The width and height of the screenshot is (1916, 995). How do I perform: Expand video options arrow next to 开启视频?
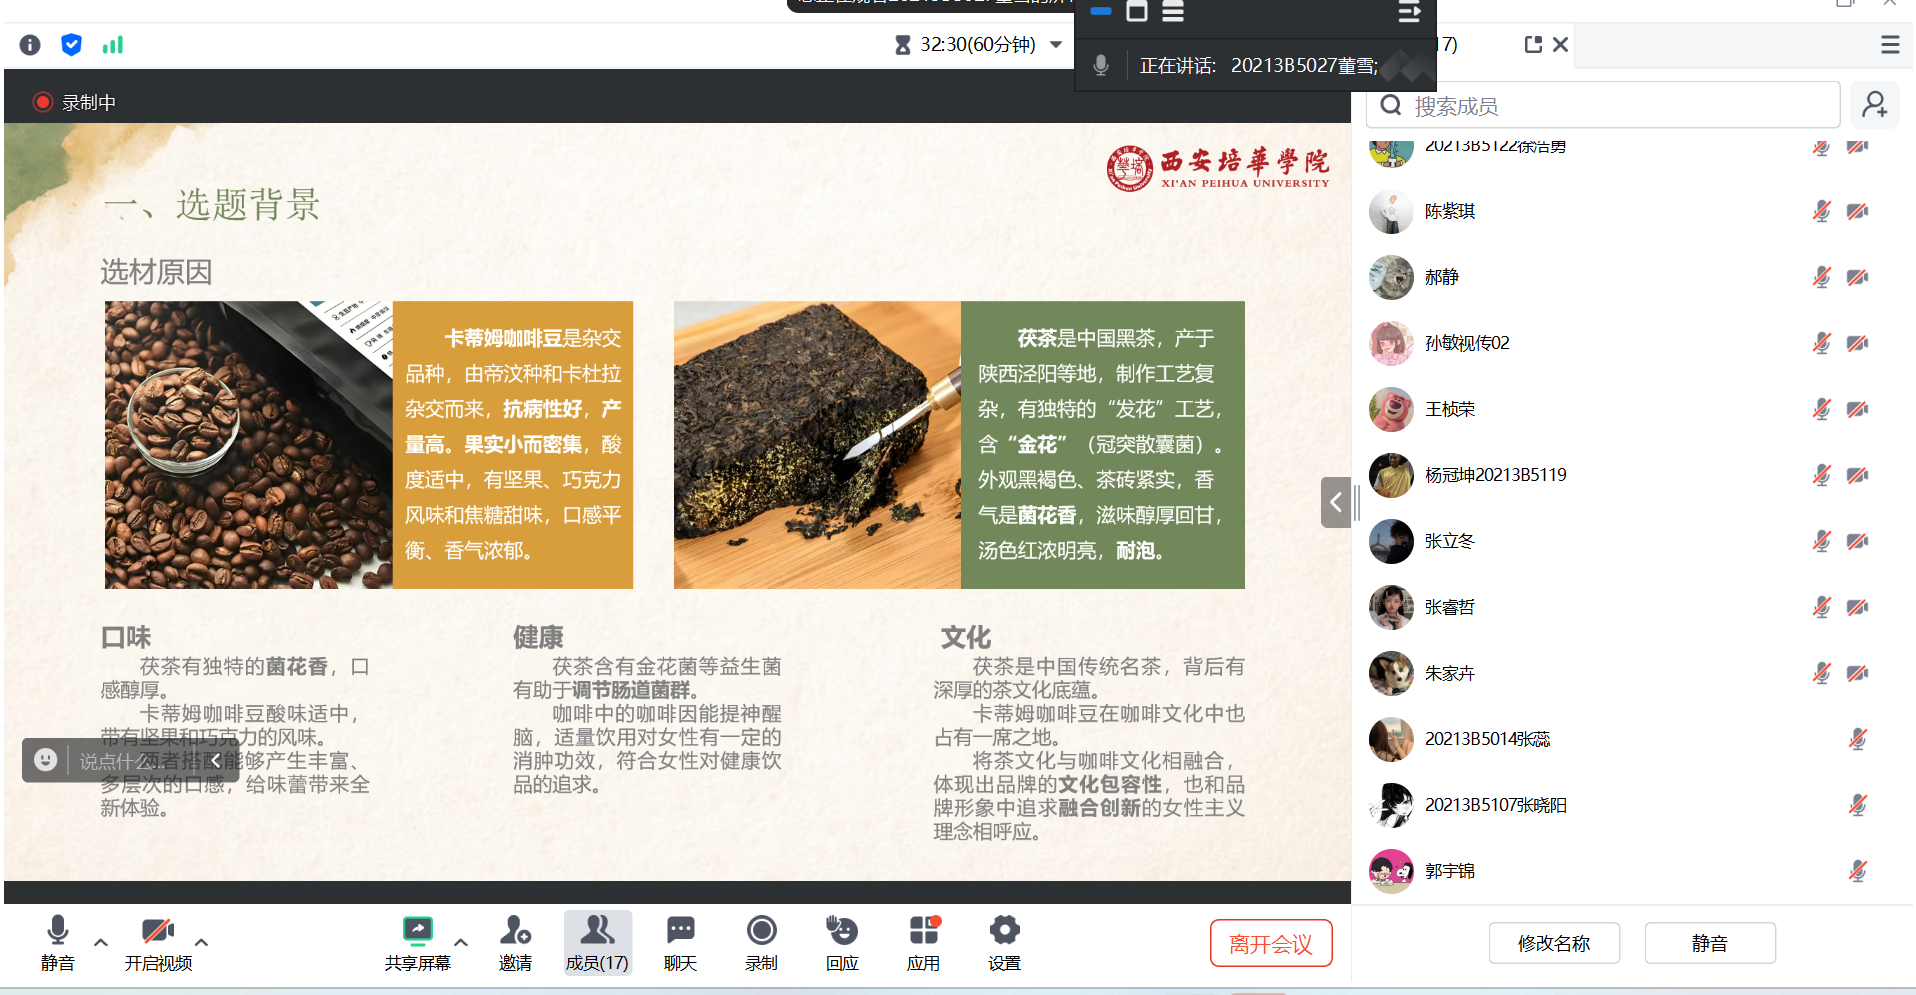click(x=201, y=942)
